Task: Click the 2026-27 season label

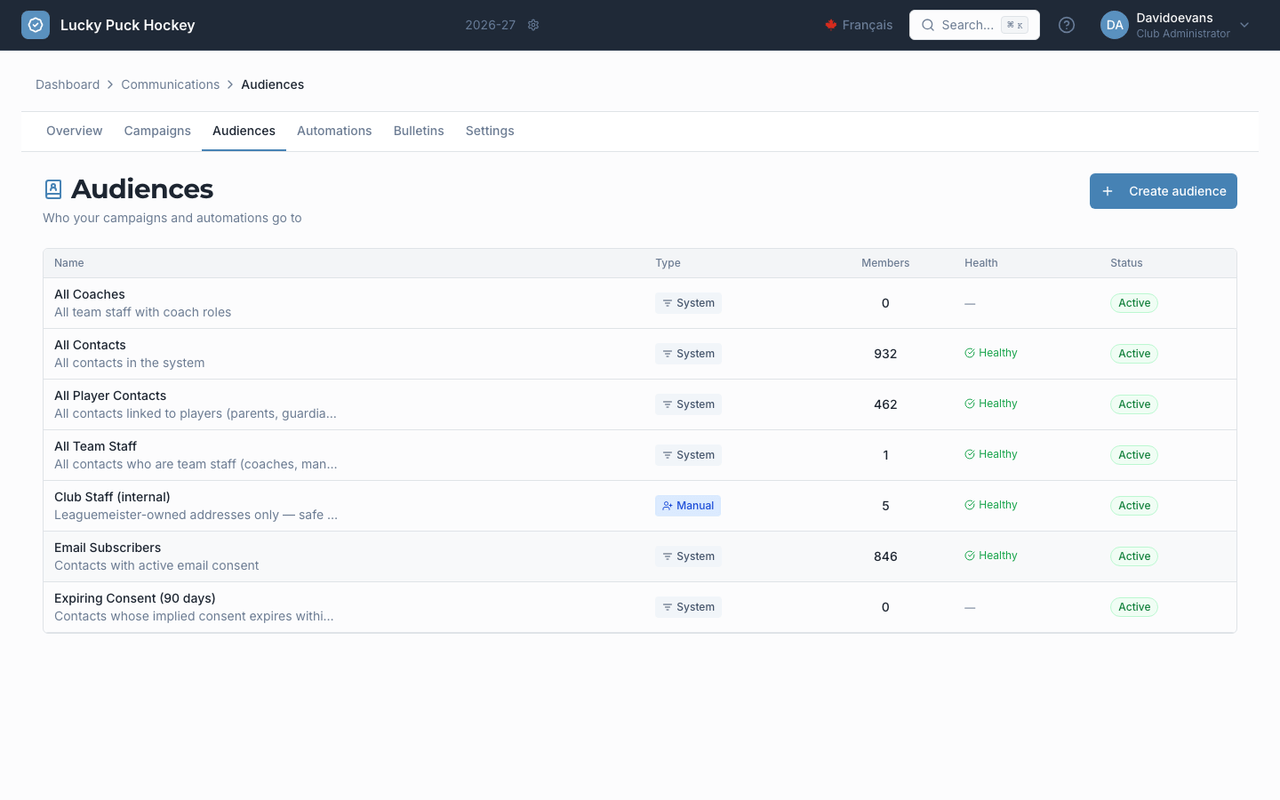Action: tap(490, 25)
